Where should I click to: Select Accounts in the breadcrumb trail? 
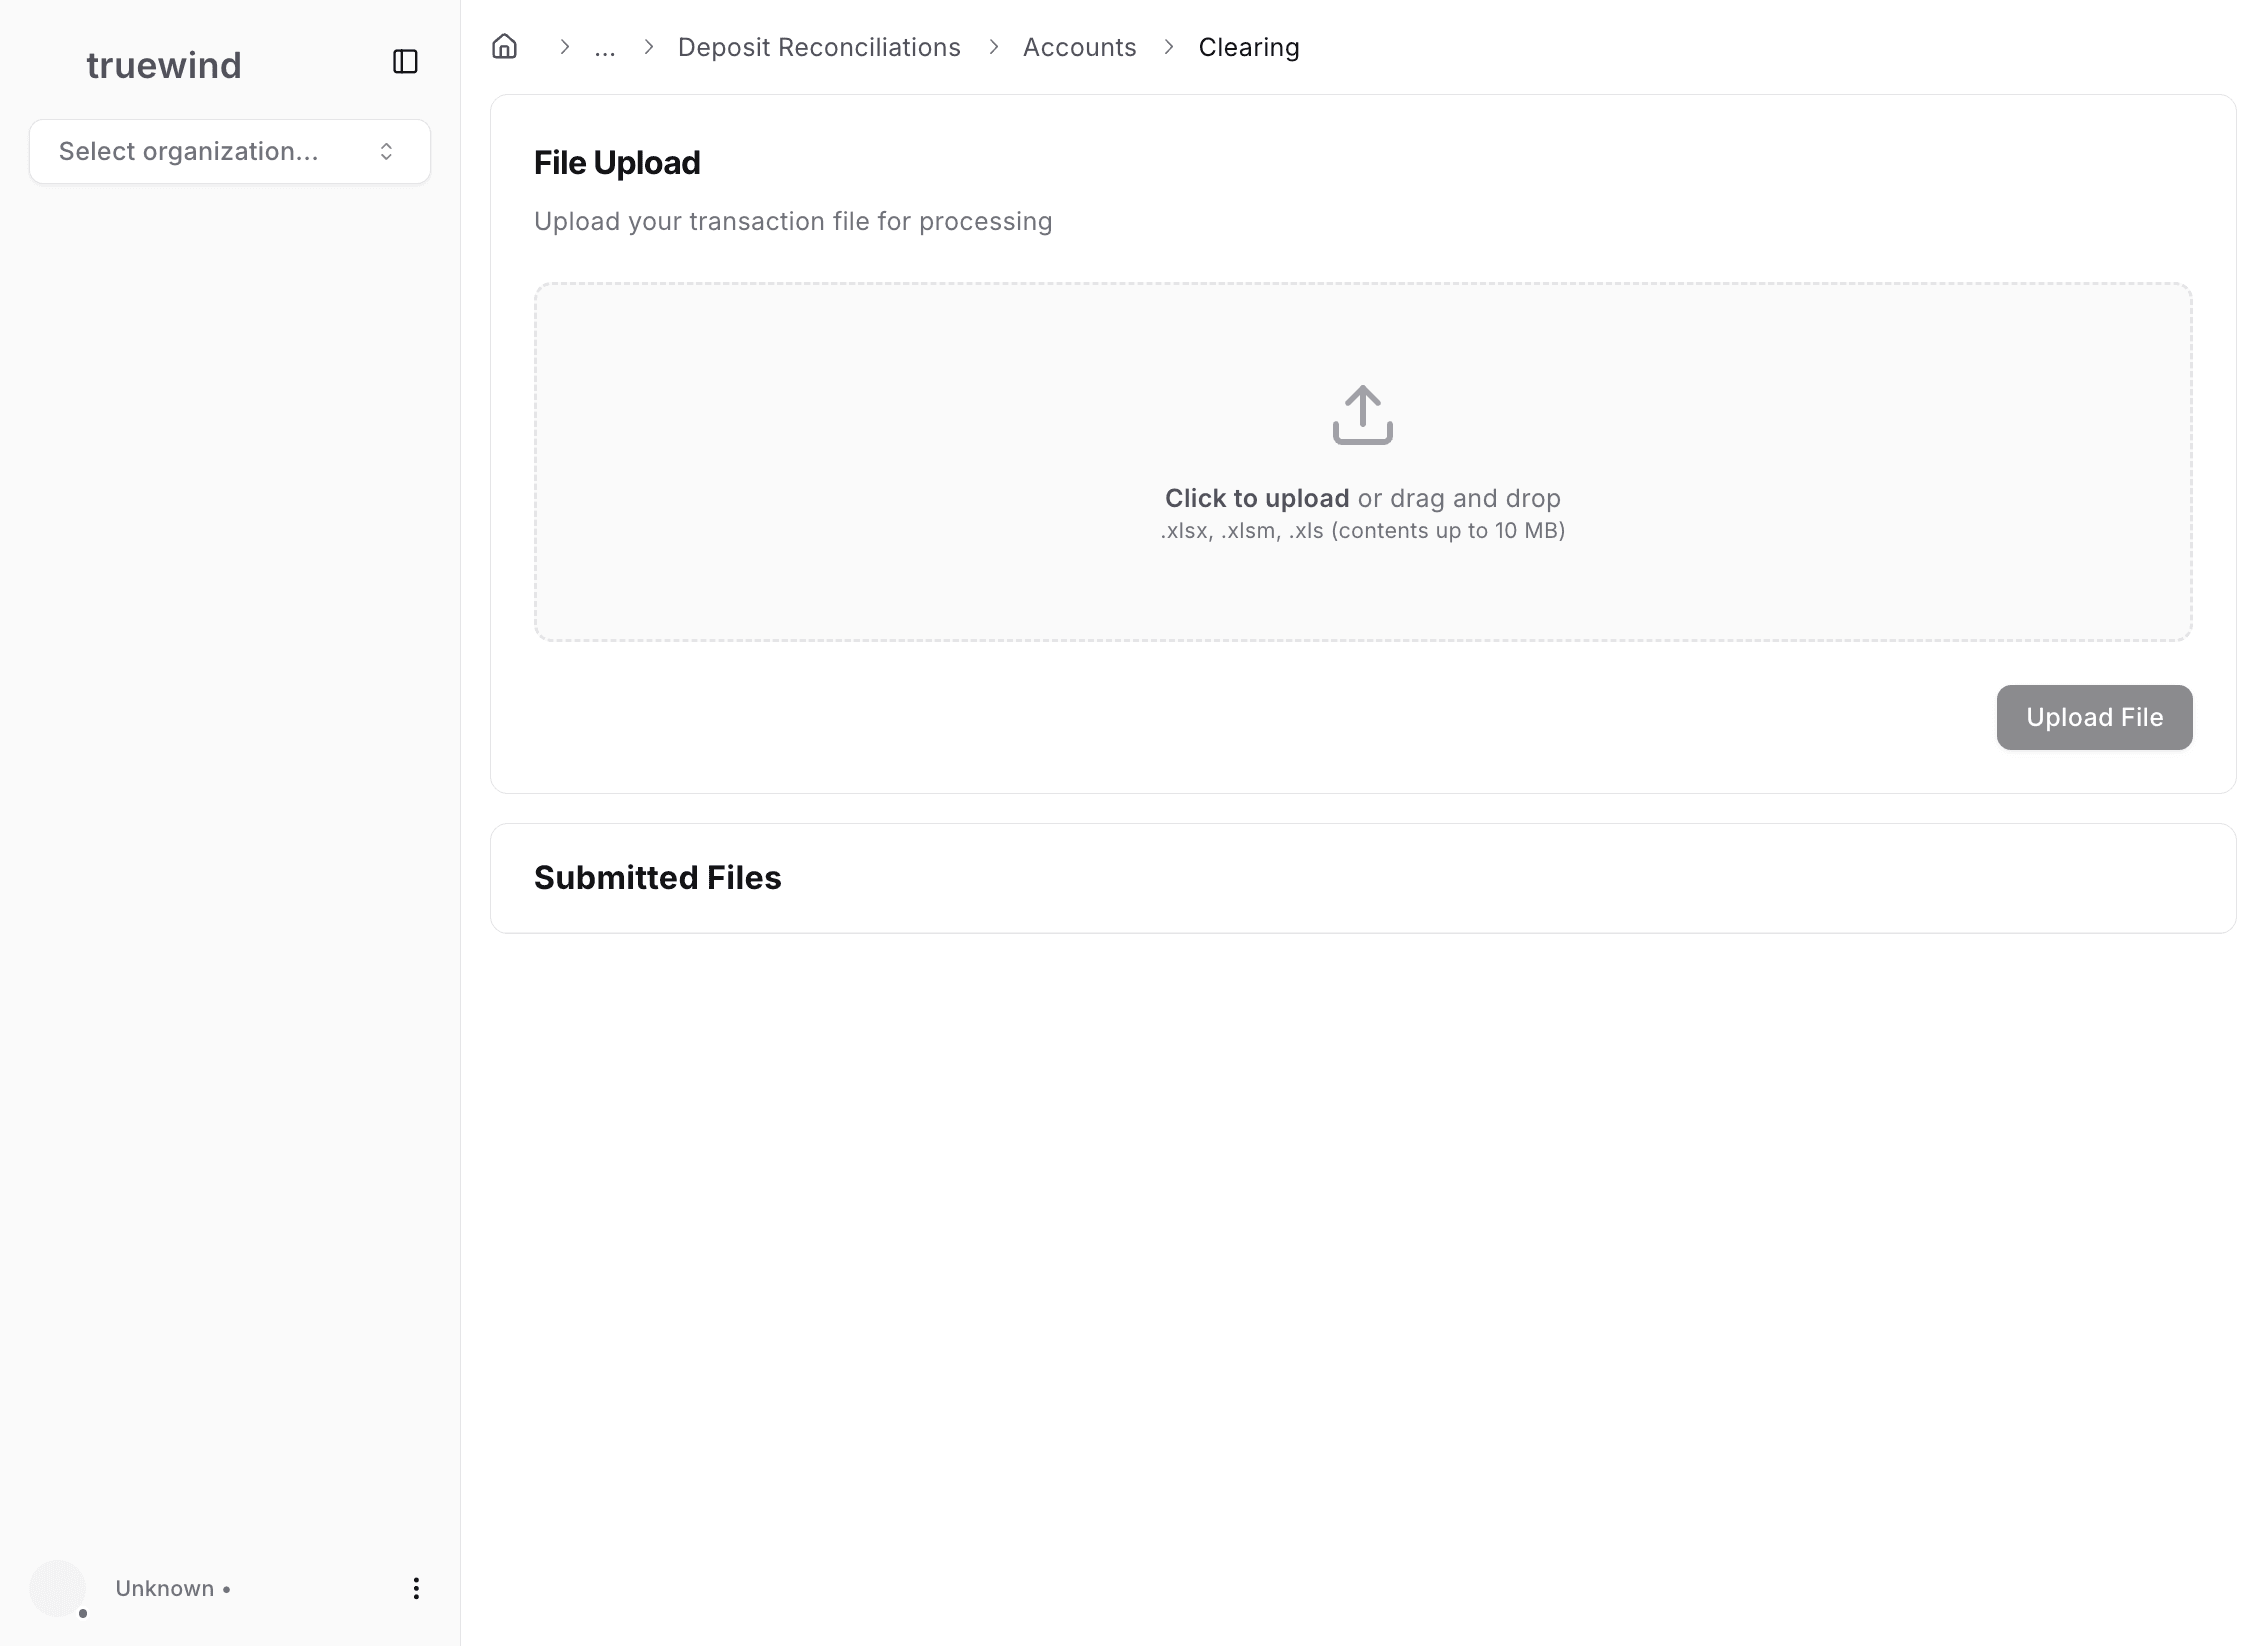tap(1079, 46)
